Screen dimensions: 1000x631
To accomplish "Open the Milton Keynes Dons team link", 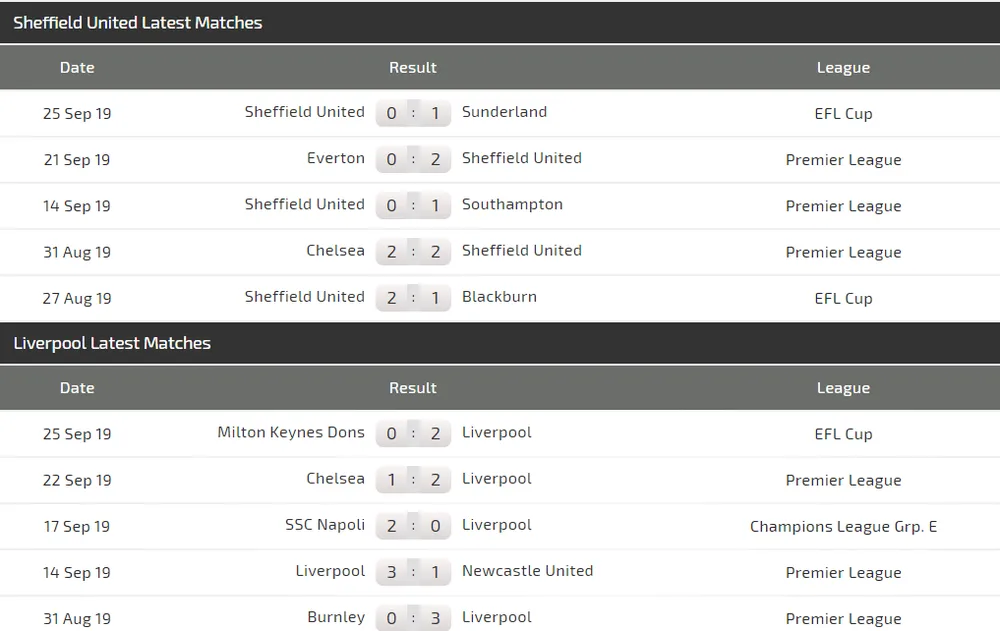I will [291, 432].
